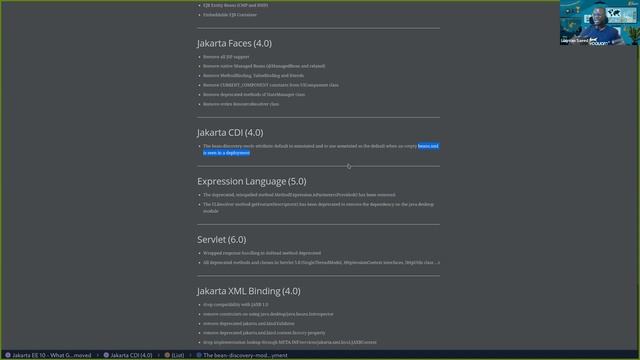Click the Servlet (6.0) heading

coord(222,240)
